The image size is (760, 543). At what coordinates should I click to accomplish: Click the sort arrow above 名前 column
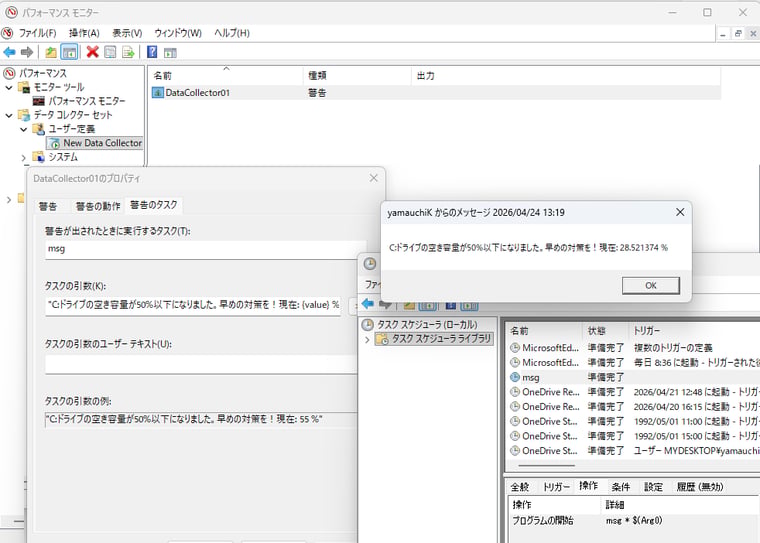point(226,69)
